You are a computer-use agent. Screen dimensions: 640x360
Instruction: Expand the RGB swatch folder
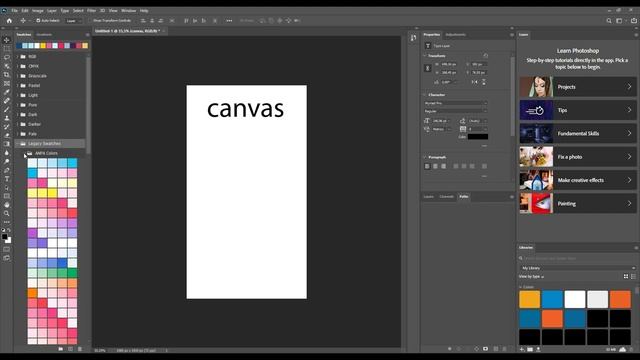18,56
